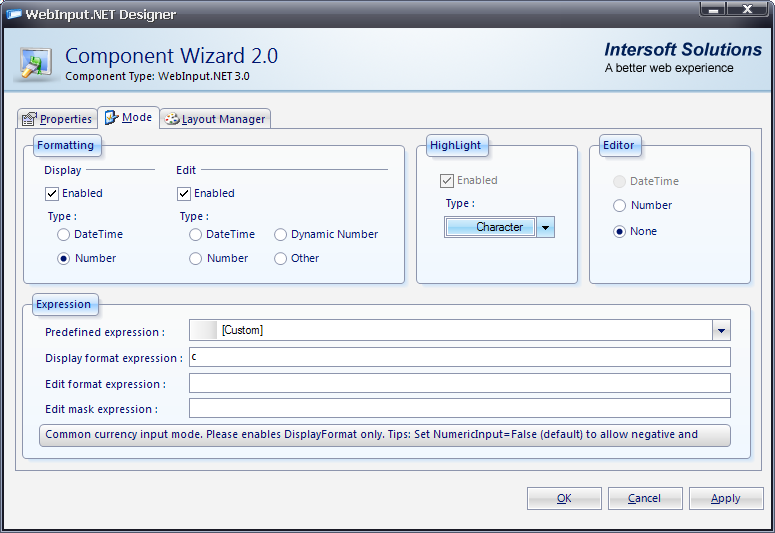Click the Character highlight type button
775x533 pixels.
click(x=491, y=228)
